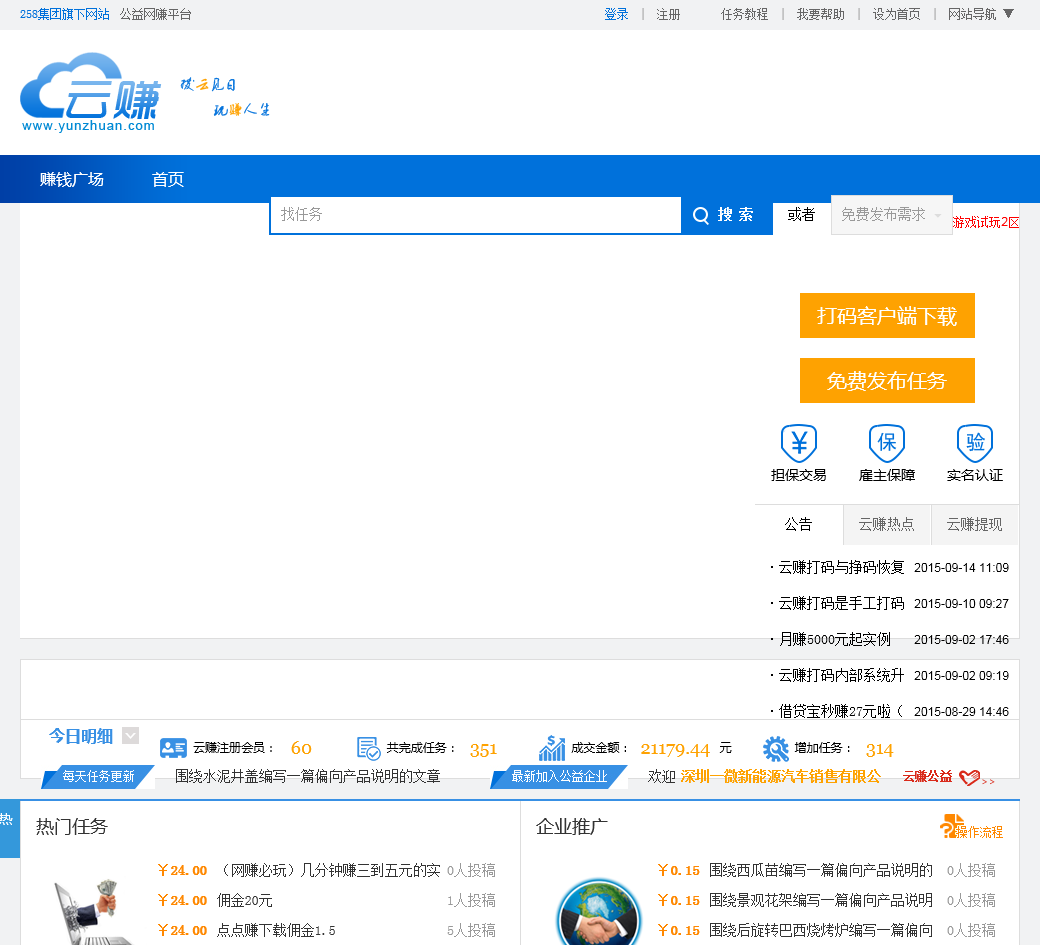The height and width of the screenshot is (945, 1040).
Task: Expand the 网站导航 dropdown arrow
Action: click(x=1008, y=14)
